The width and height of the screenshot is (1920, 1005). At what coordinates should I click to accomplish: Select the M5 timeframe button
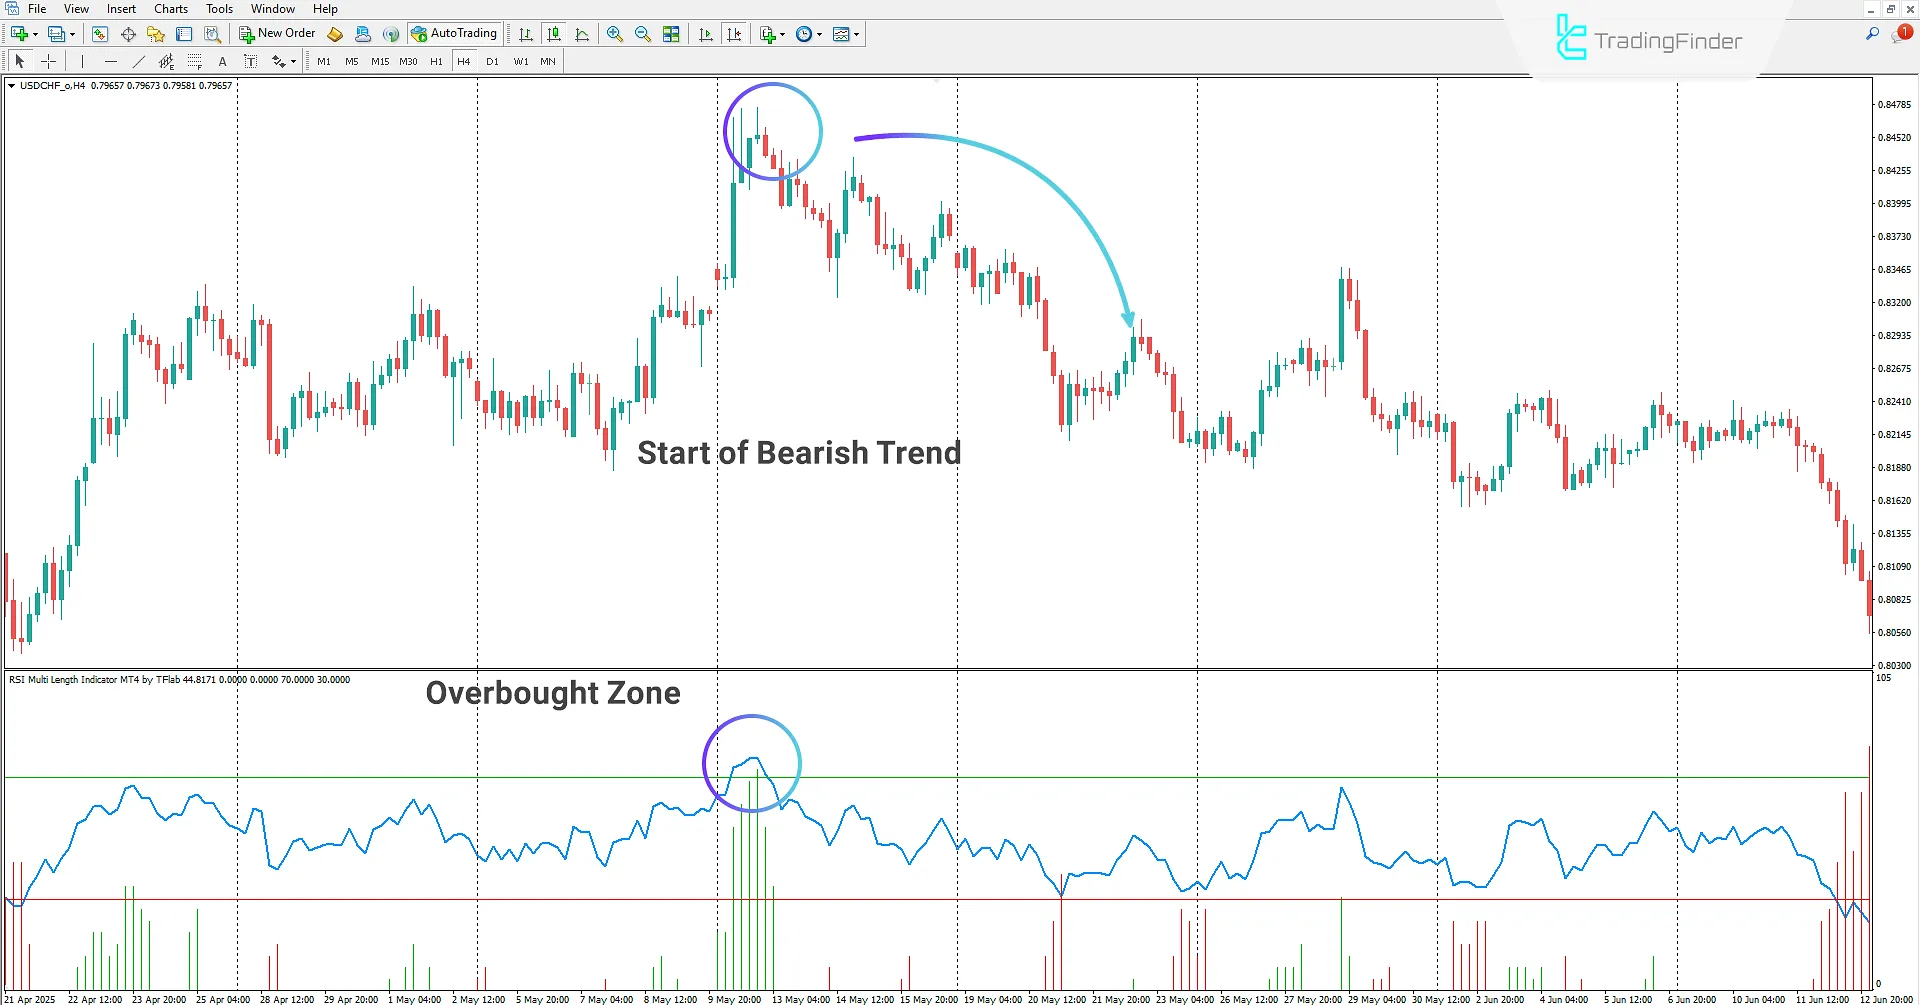(x=352, y=61)
